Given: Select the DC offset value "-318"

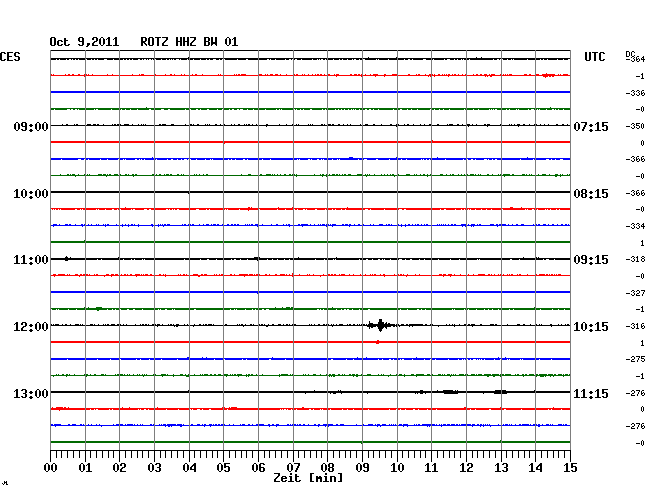Looking at the screenshot, I should pyautogui.click(x=635, y=259).
